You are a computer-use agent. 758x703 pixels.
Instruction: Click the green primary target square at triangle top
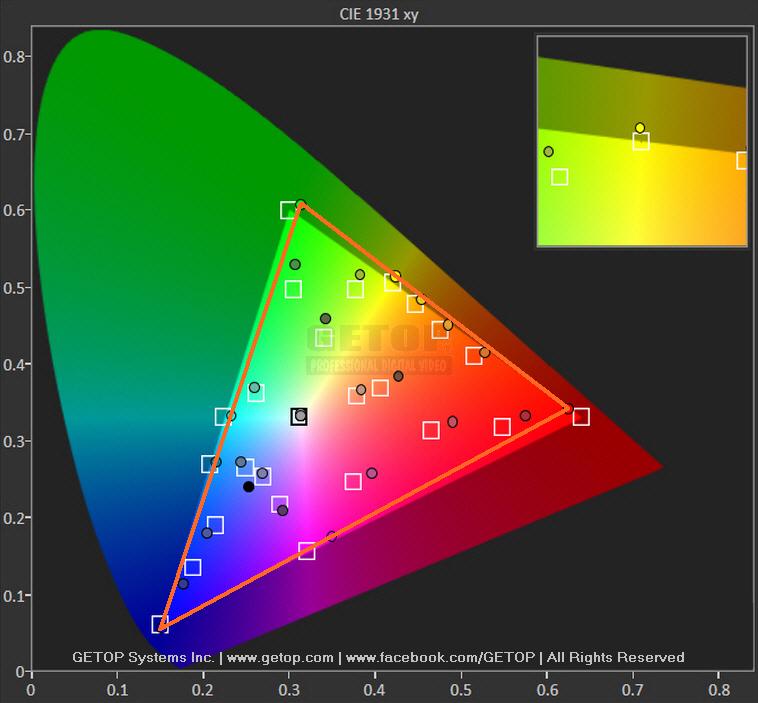(289, 210)
